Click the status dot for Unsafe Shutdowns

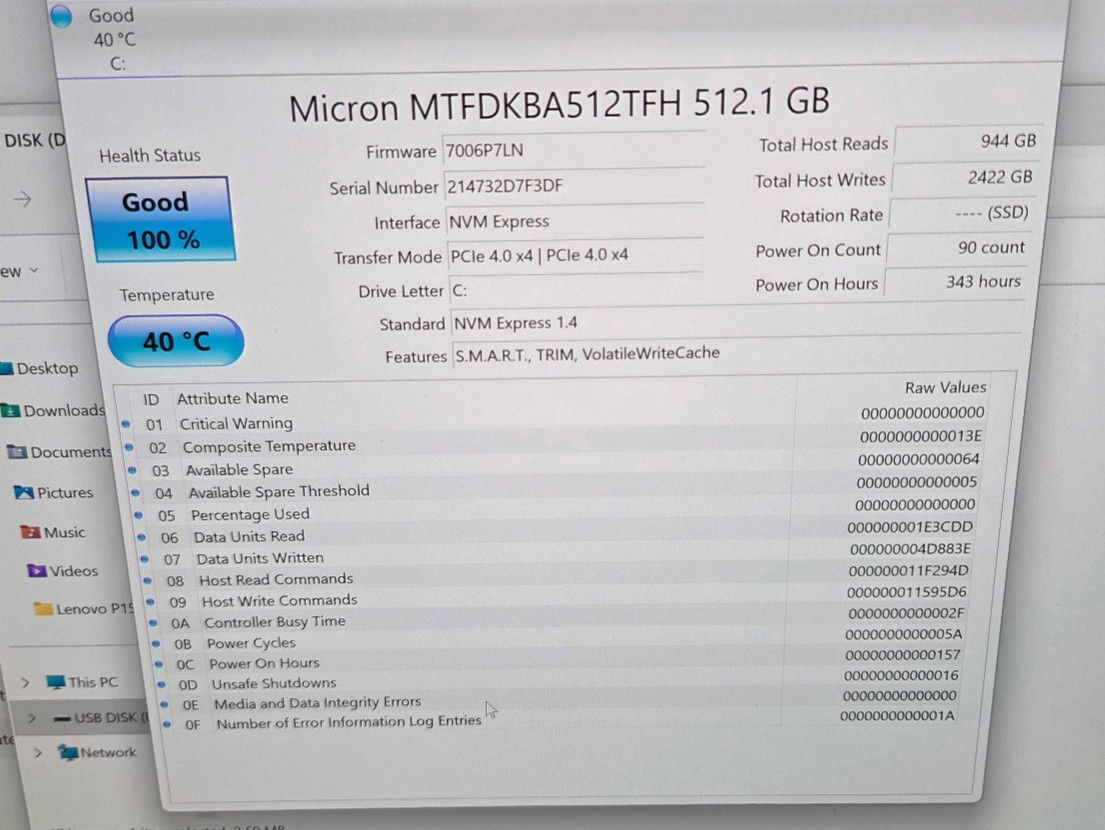(x=161, y=684)
